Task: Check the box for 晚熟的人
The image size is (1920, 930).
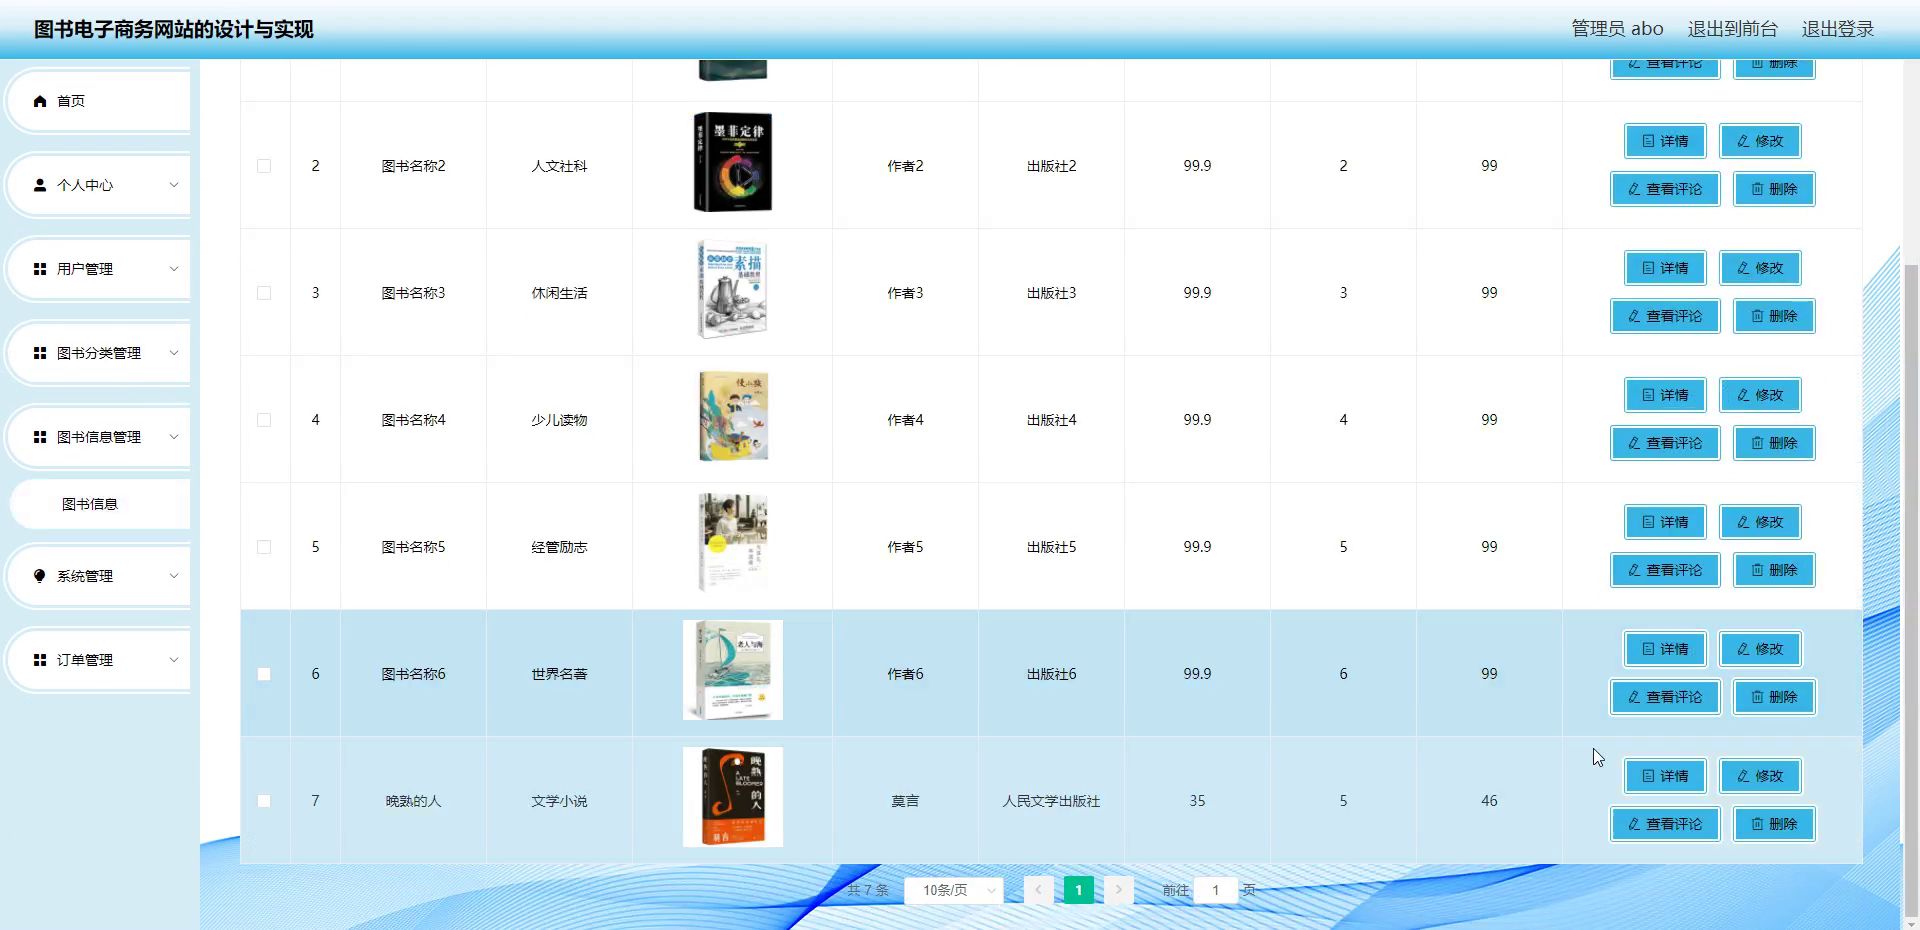Action: click(x=264, y=801)
